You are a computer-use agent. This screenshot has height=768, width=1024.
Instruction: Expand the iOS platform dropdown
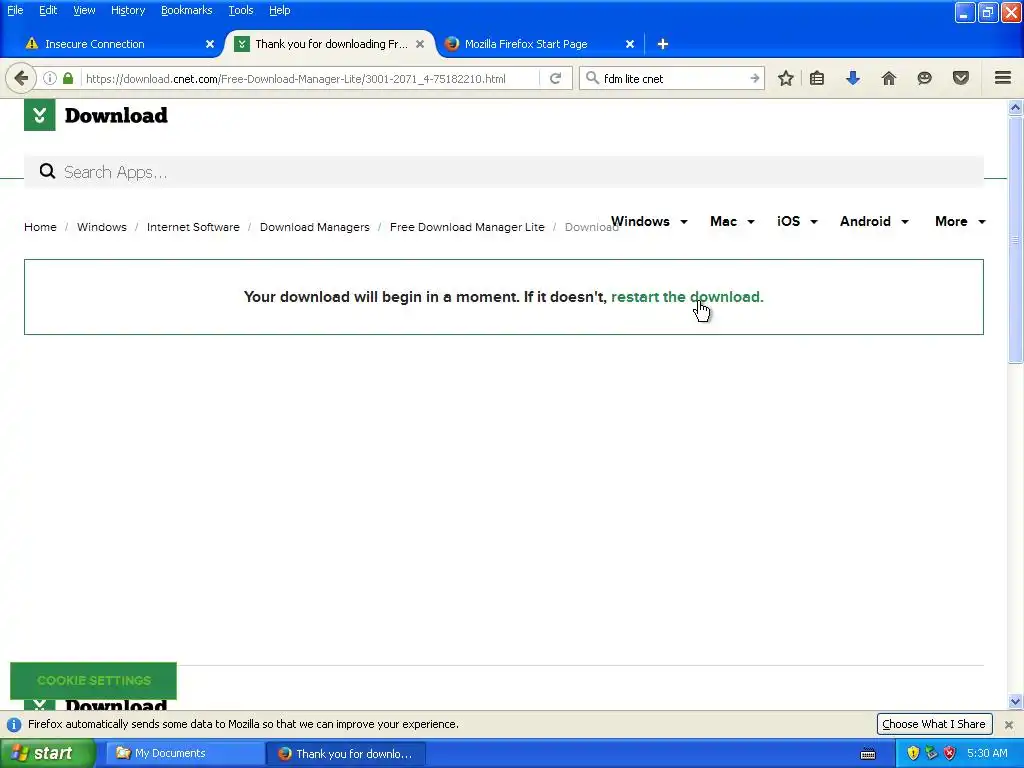797,221
